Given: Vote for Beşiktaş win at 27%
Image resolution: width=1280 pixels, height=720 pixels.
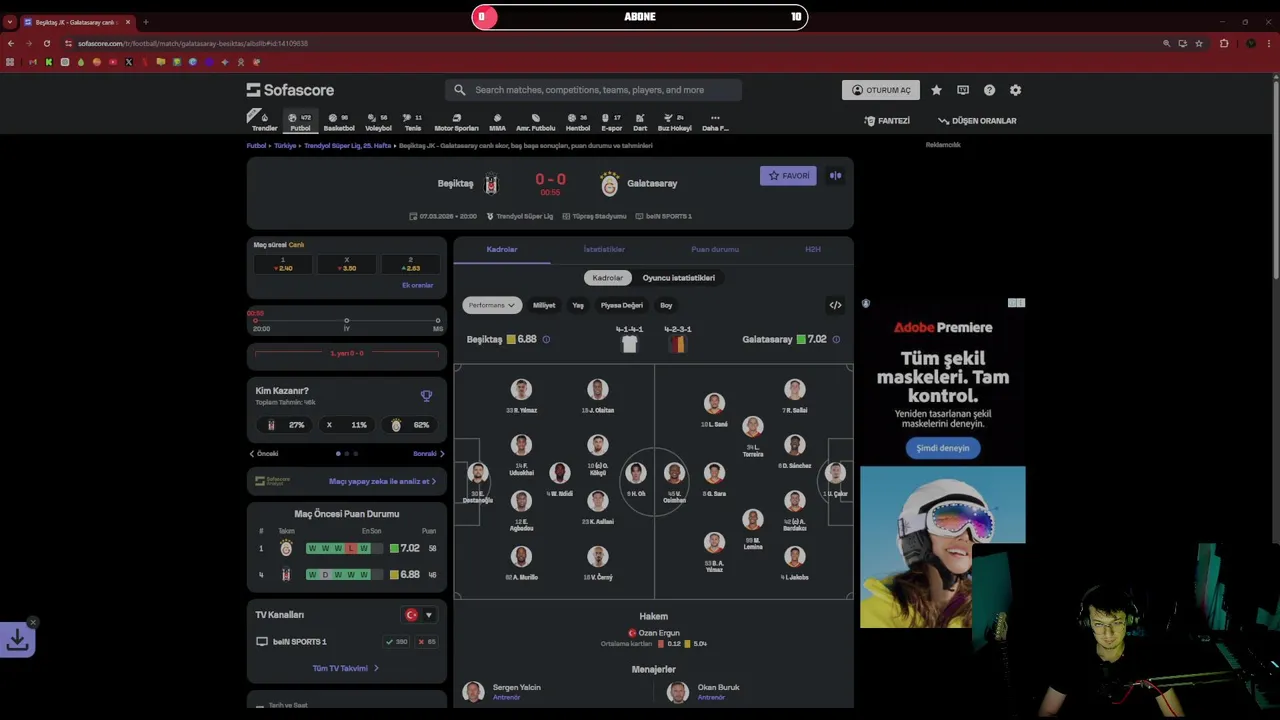Looking at the screenshot, I should (x=286, y=425).
